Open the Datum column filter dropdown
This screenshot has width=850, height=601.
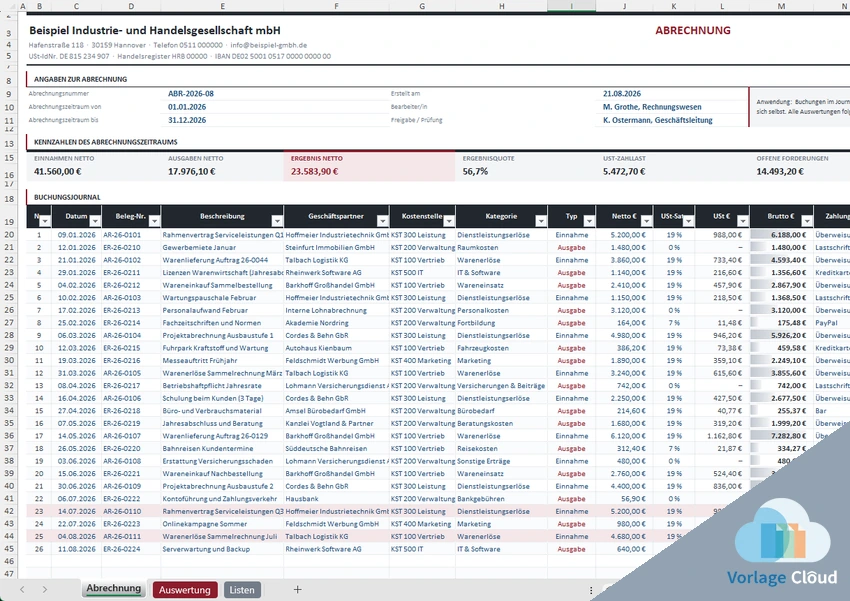click(95, 221)
